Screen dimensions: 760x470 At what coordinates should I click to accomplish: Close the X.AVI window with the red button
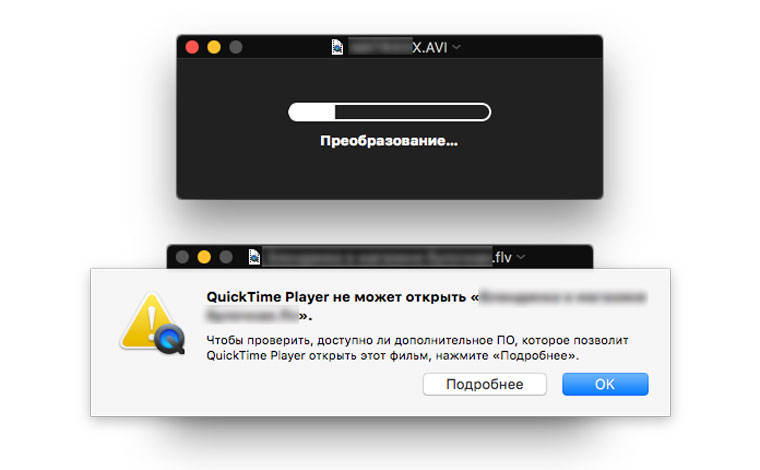(192, 47)
